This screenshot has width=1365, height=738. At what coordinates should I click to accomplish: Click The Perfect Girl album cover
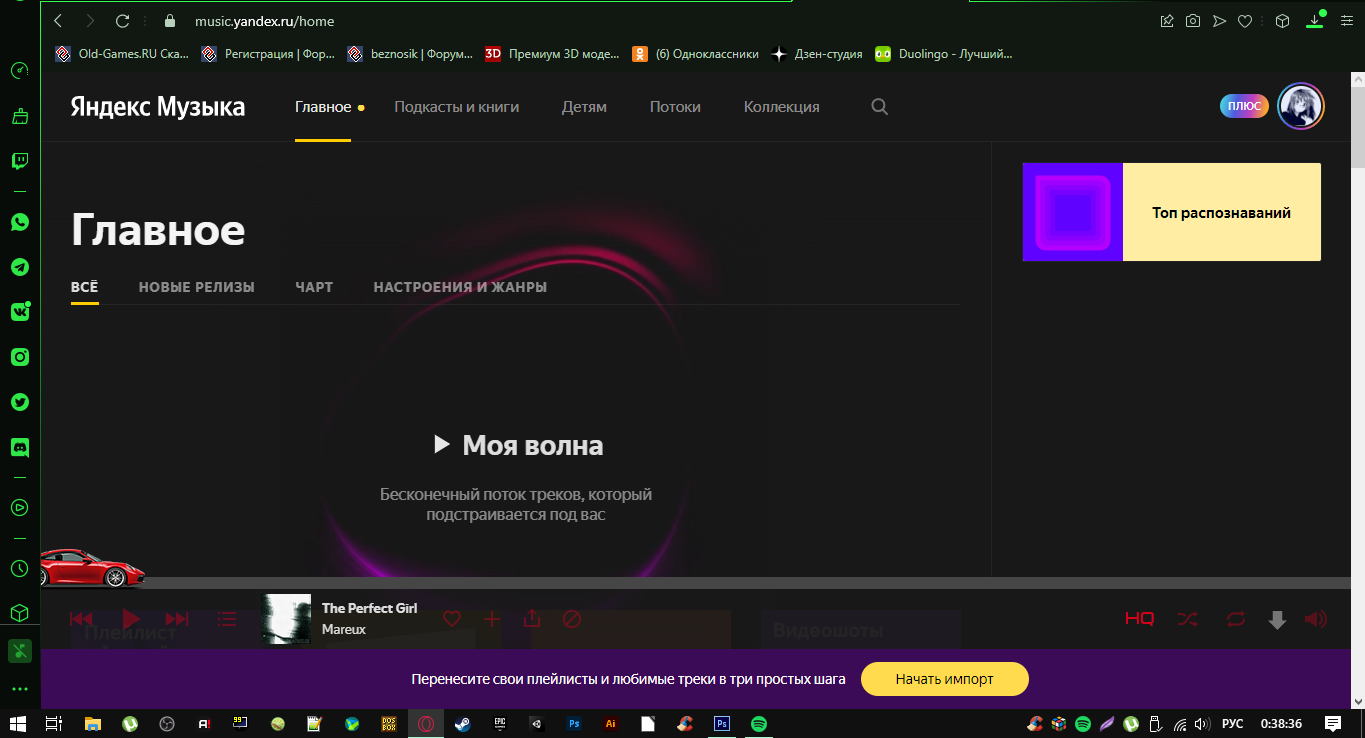[286, 619]
